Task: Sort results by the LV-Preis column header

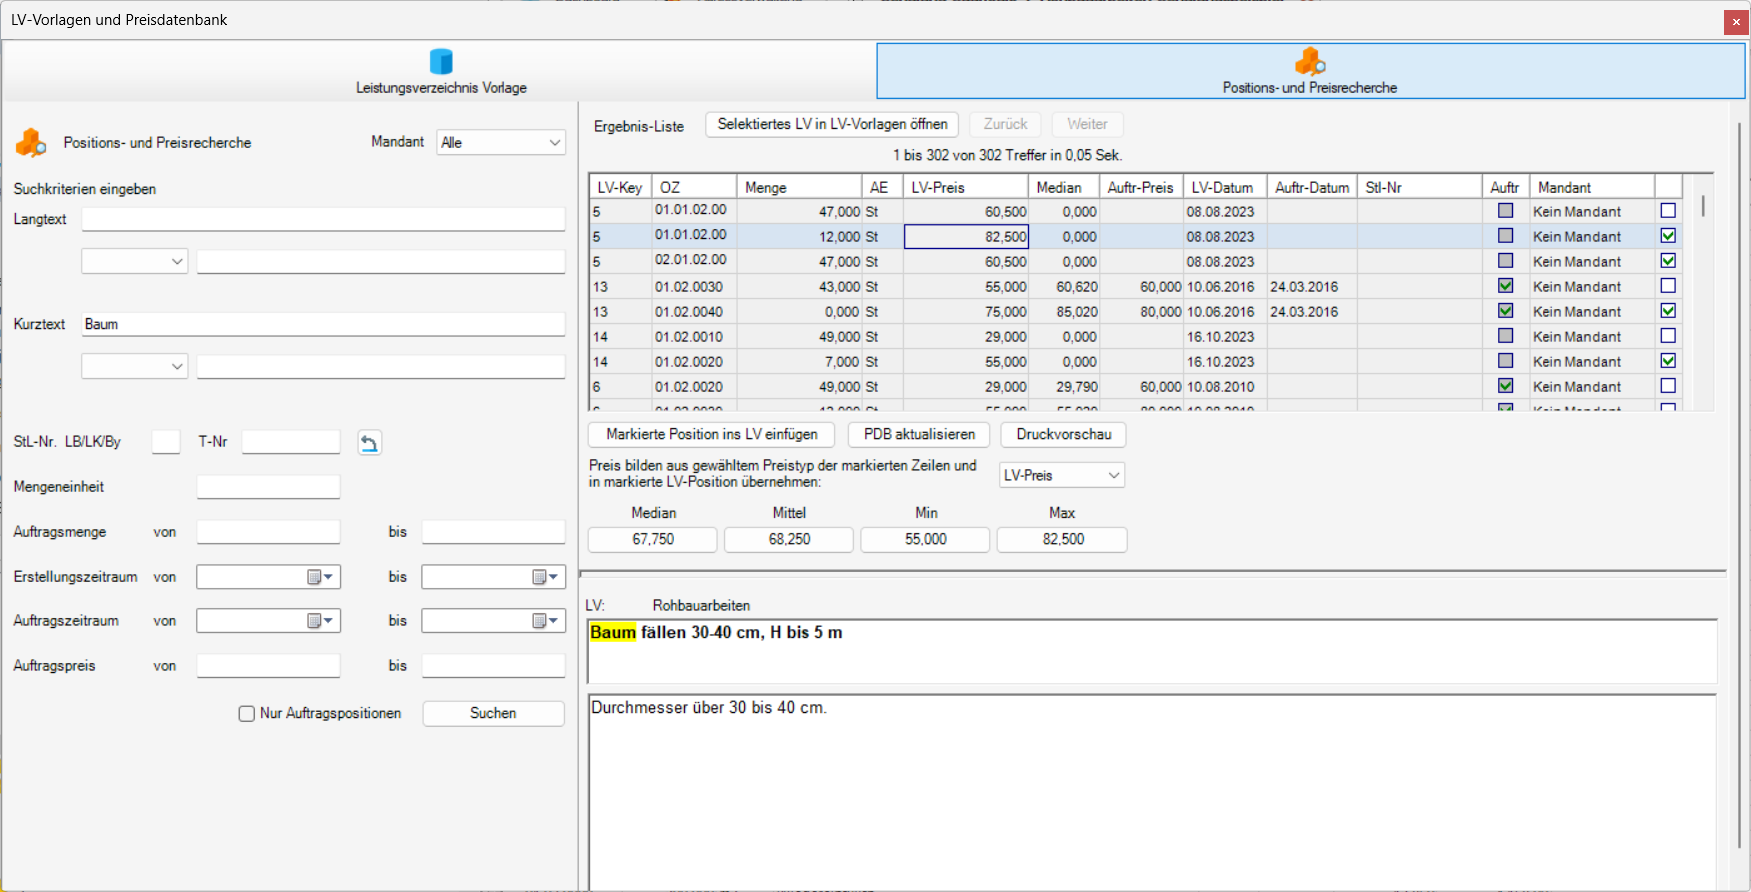Action: [x=966, y=188]
